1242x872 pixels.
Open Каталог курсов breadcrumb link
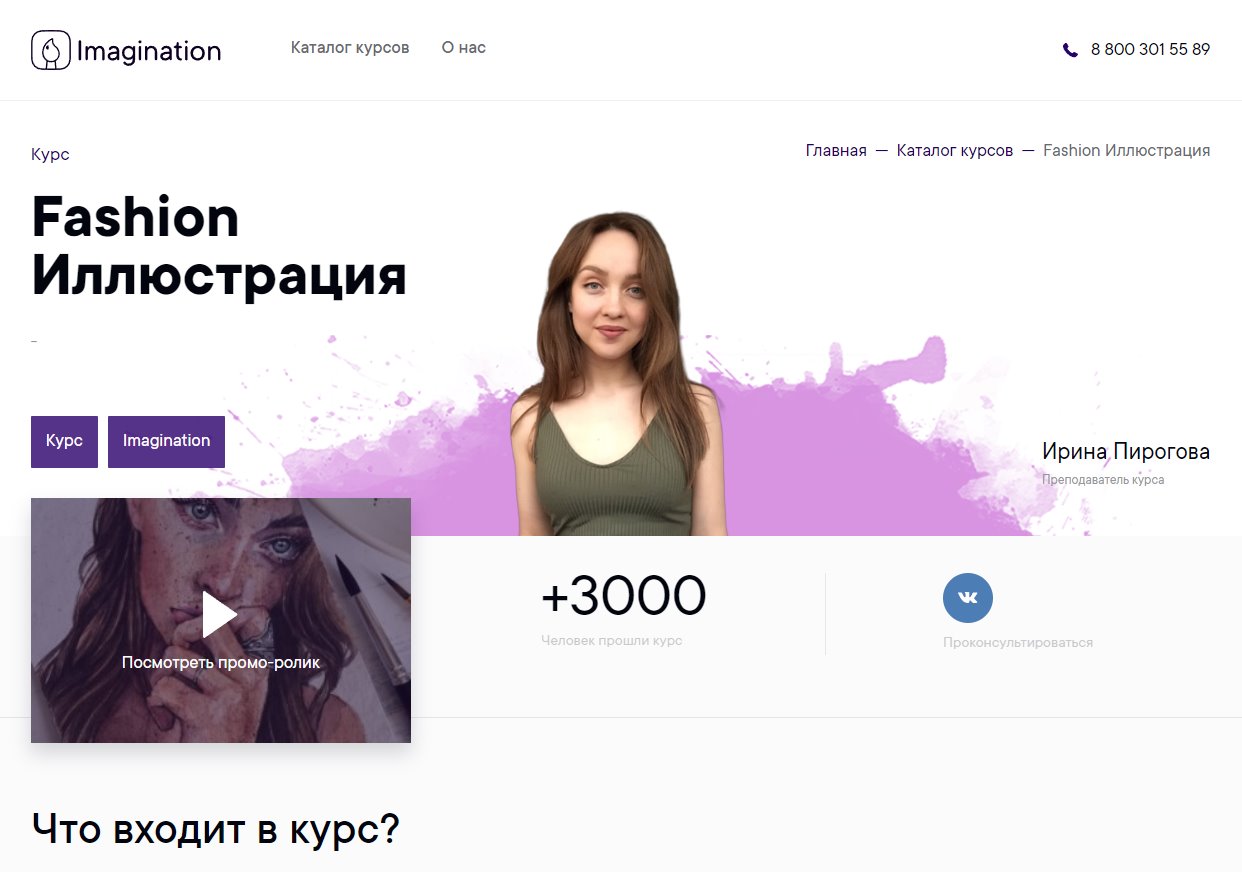point(955,151)
